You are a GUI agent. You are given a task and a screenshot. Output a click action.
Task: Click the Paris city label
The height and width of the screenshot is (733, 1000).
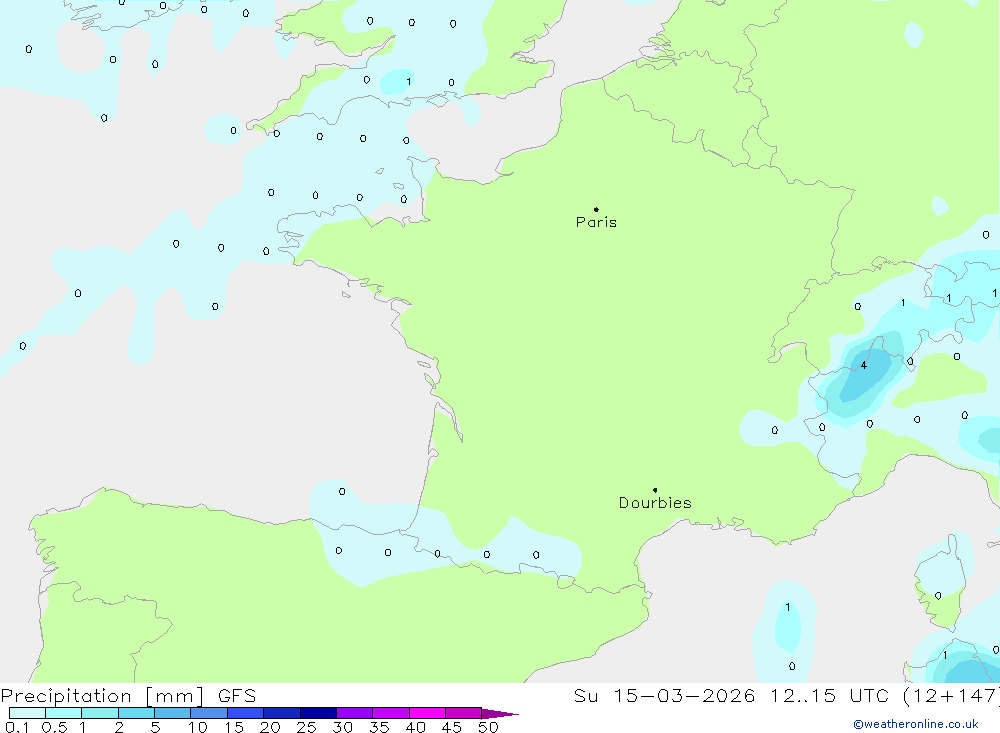(x=596, y=222)
